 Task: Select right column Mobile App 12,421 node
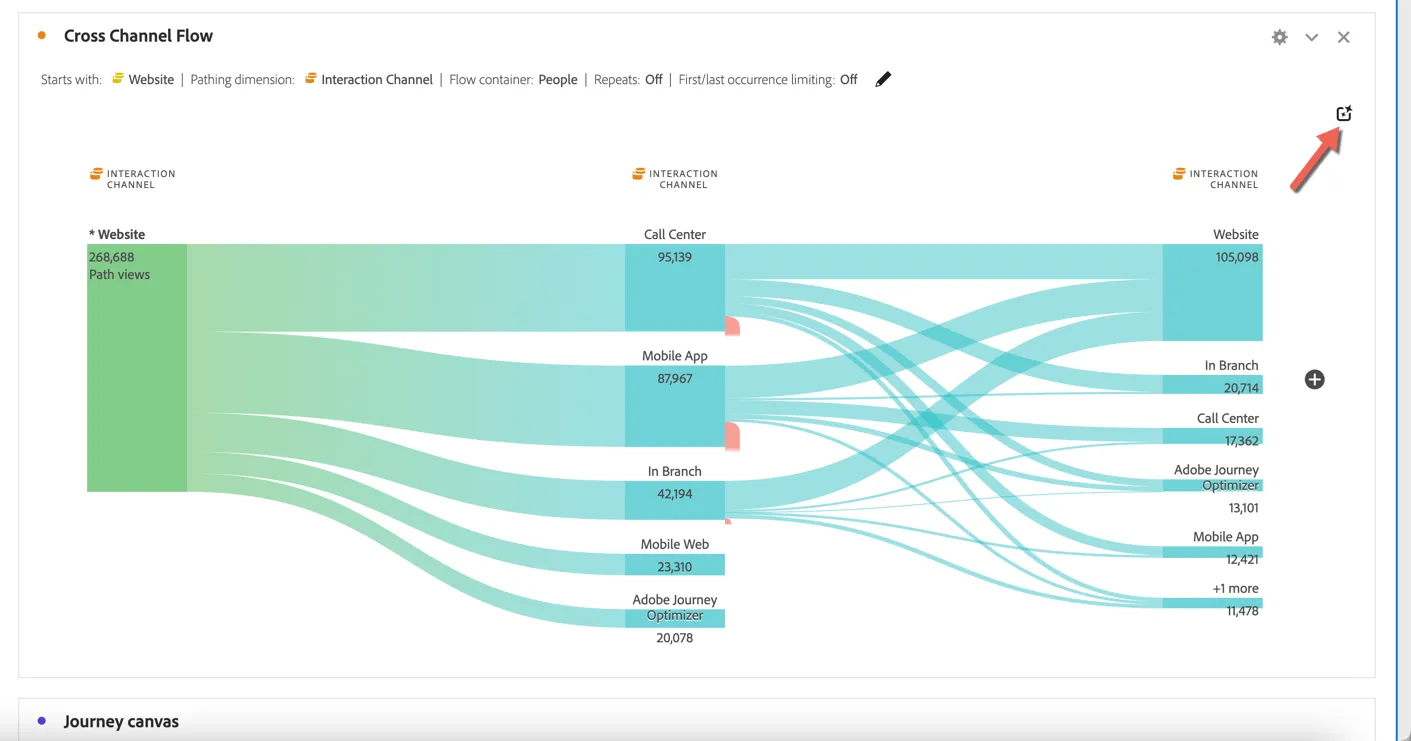(1212, 552)
